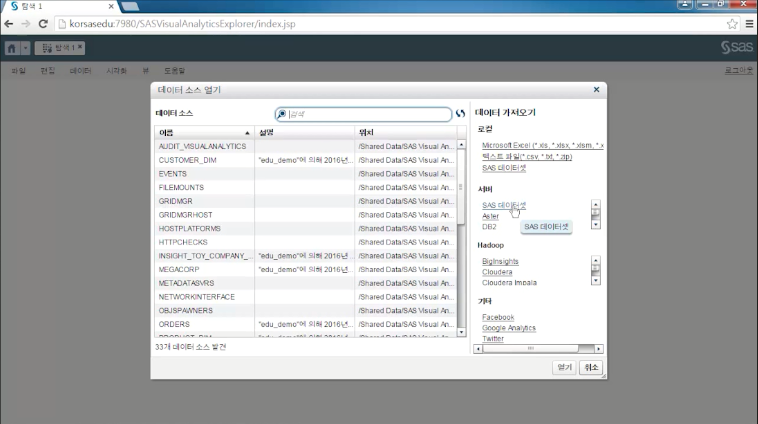Open the 시각화 menu

(117, 71)
